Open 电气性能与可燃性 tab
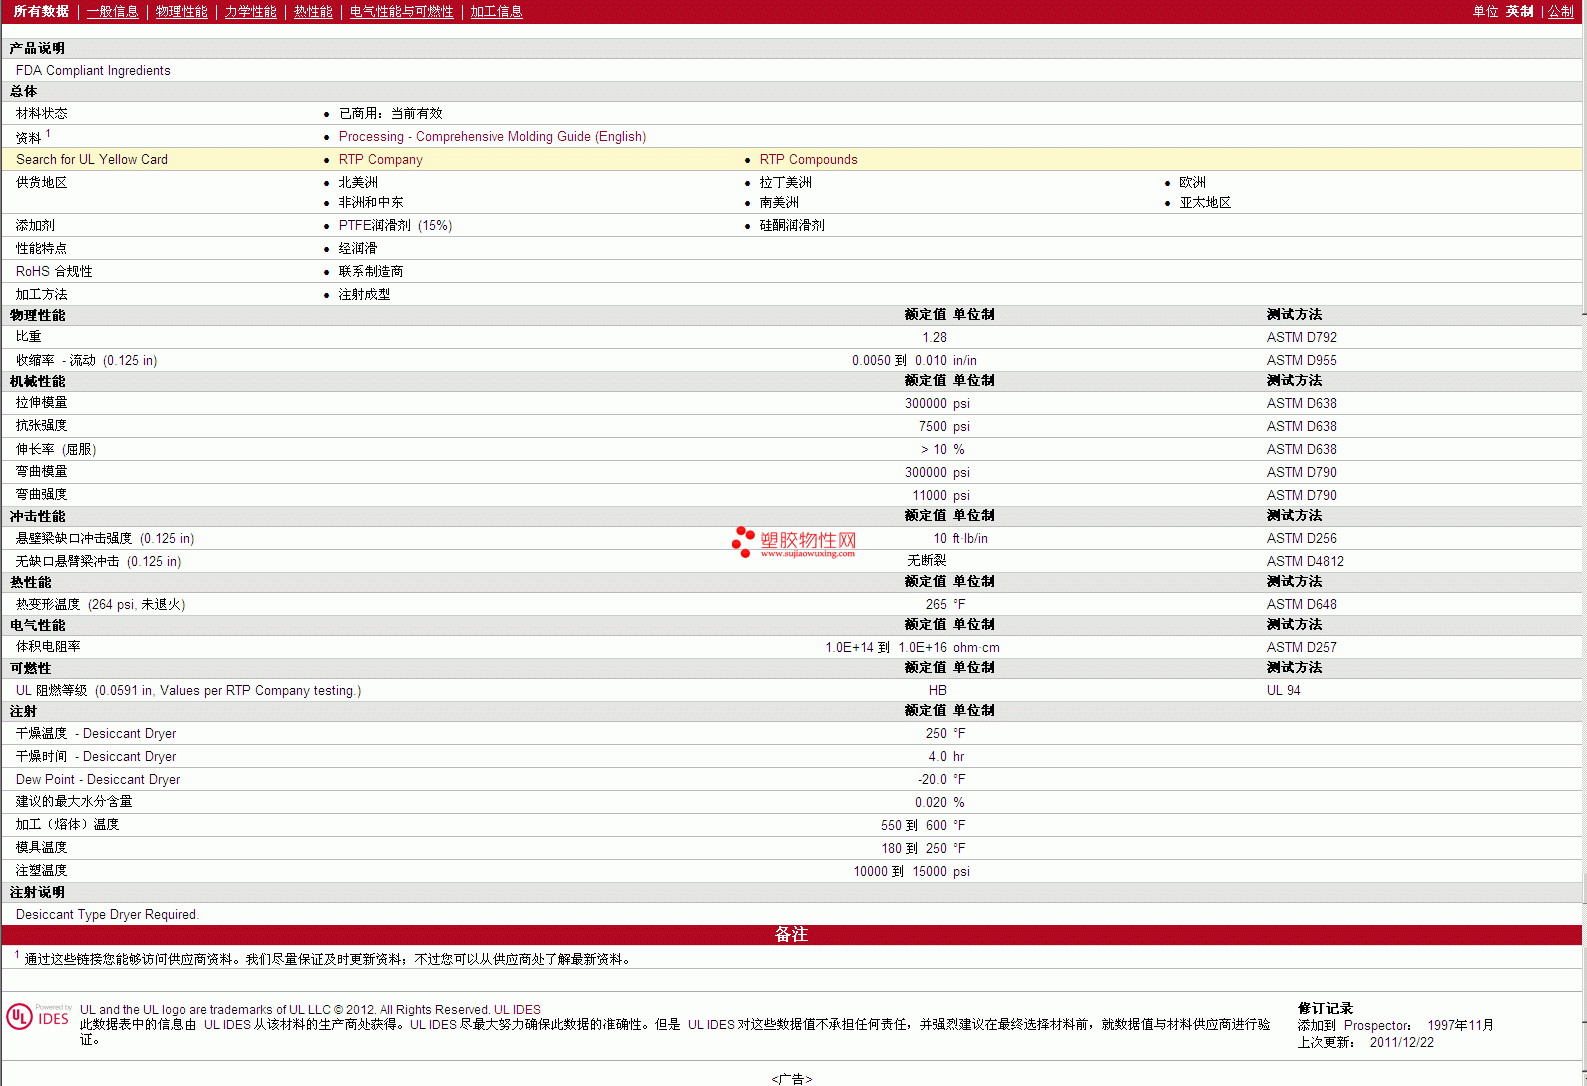The height and width of the screenshot is (1086, 1587). 401,12
